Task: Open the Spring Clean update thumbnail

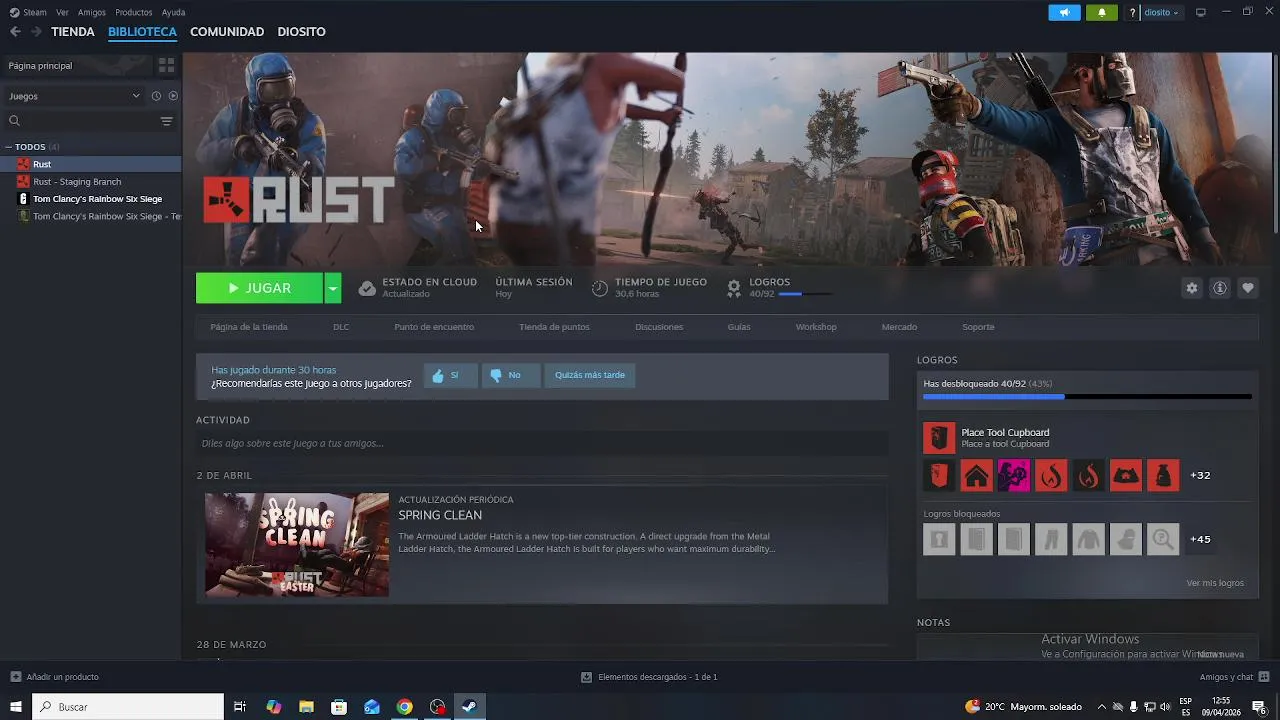Action: tap(297, 545)
